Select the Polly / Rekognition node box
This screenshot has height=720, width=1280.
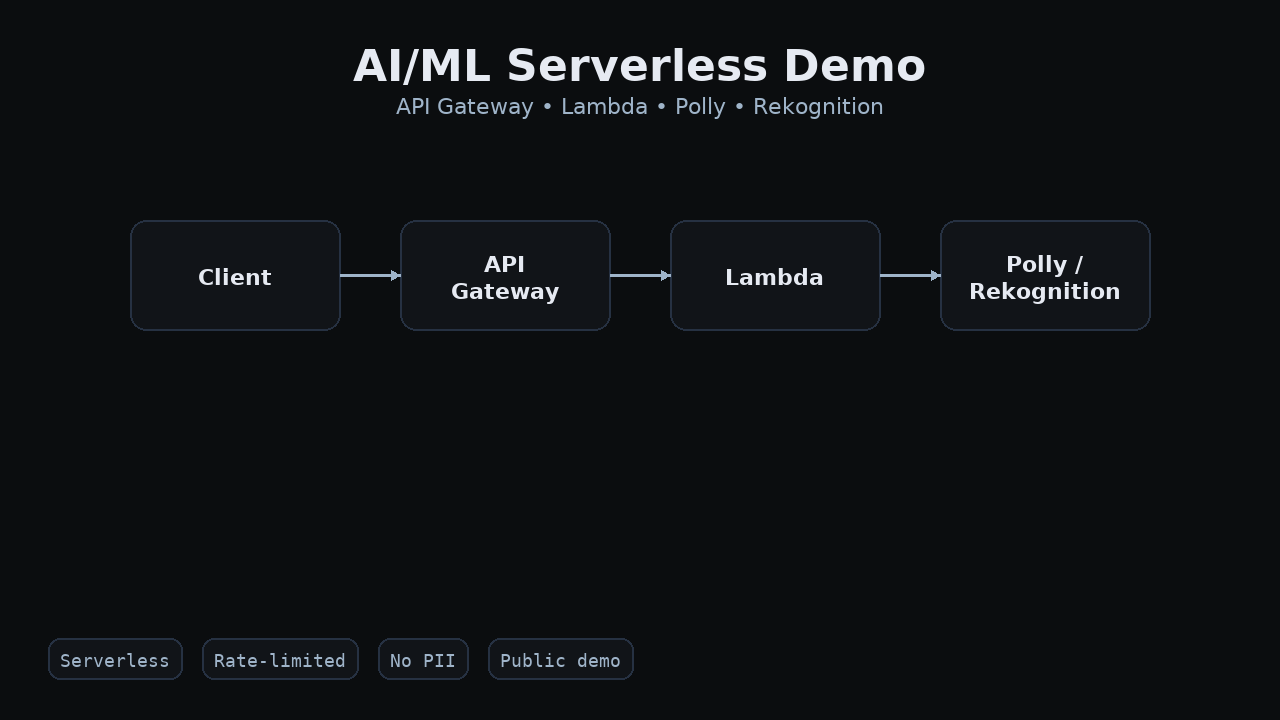click(1045, 276)
